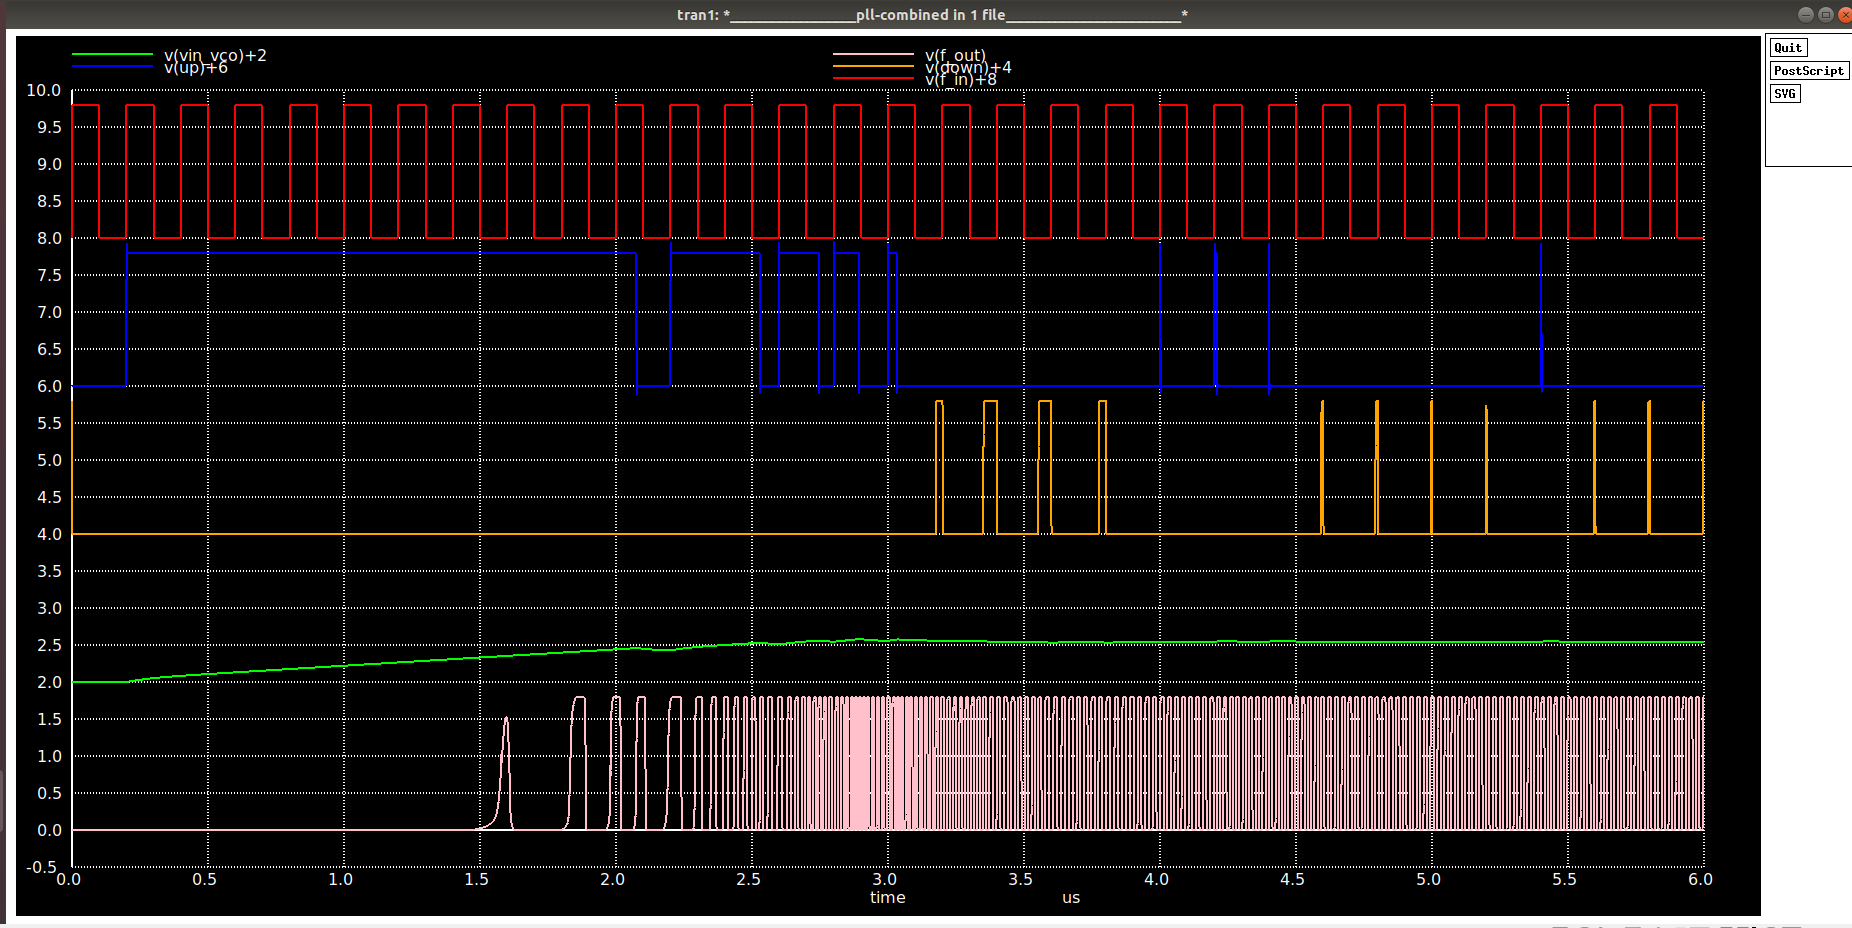Viewport: 1852px width, 928px height.
Task: Click the 1.5 x-axis tick label
Action: [x=476, y=879]
